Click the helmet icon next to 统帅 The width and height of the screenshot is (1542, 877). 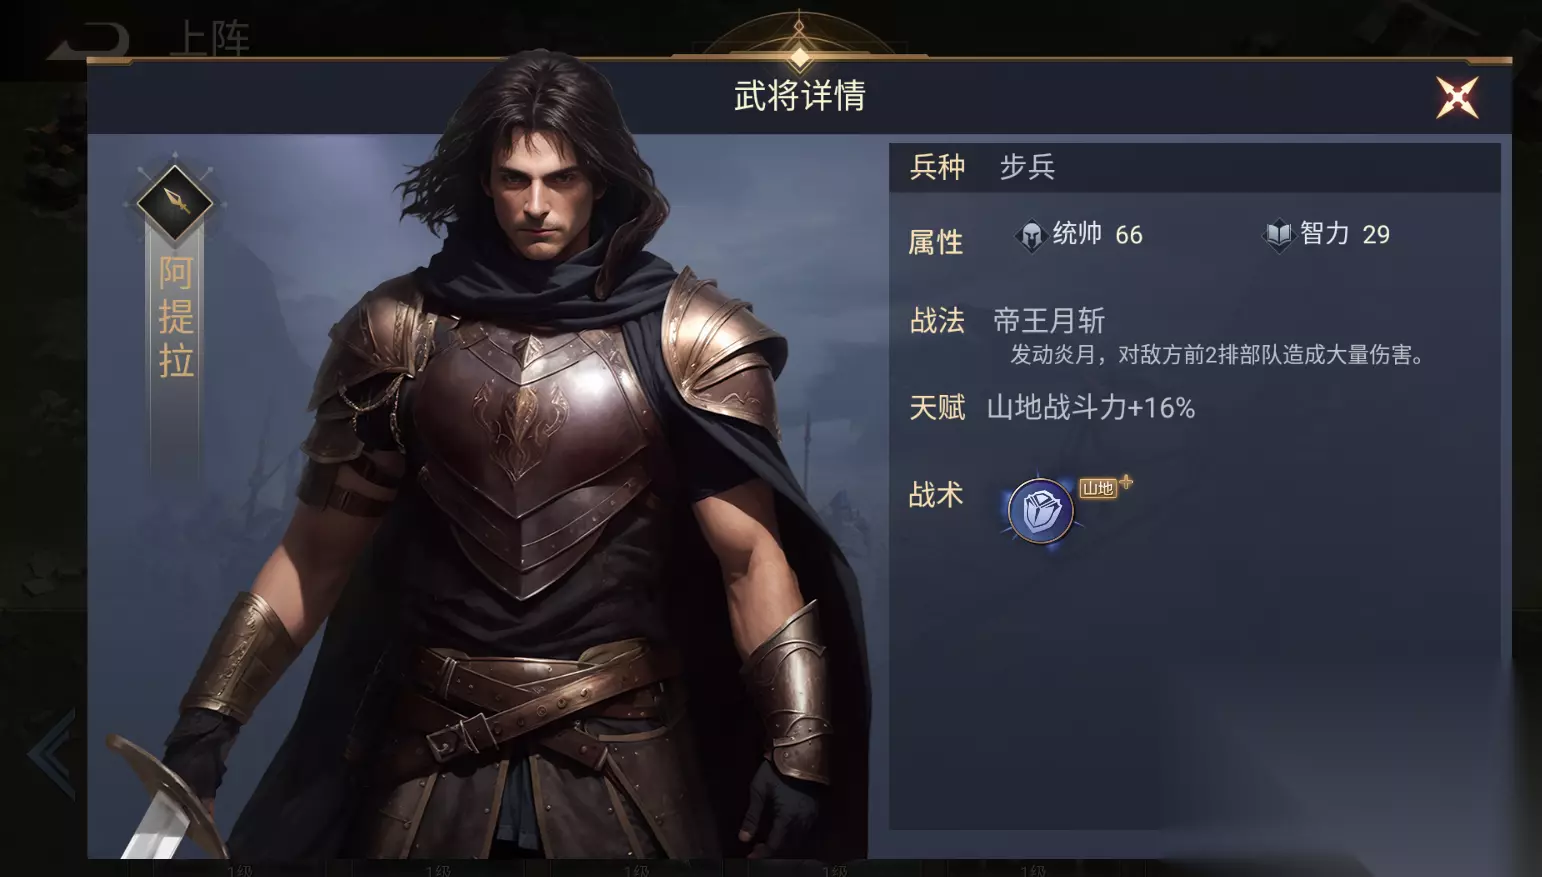[1030, 236]
